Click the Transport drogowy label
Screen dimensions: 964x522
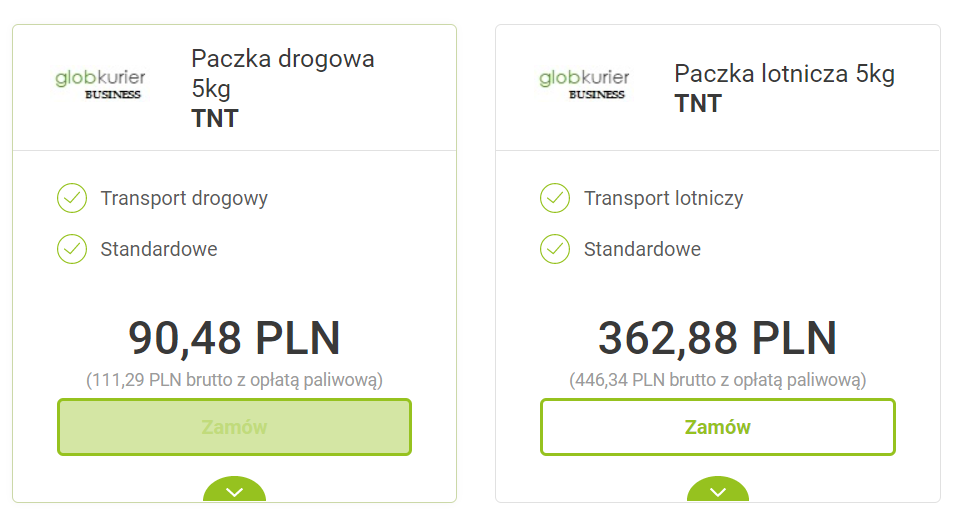[x=184, y=198]
